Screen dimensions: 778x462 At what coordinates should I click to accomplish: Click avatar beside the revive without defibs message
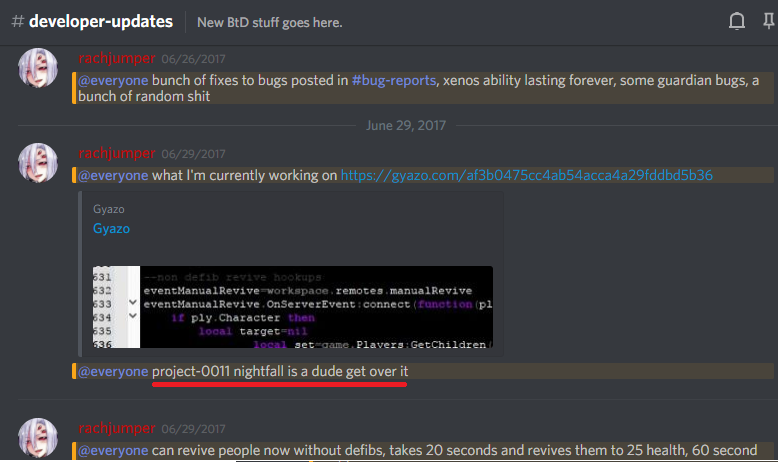pos(40,439)
